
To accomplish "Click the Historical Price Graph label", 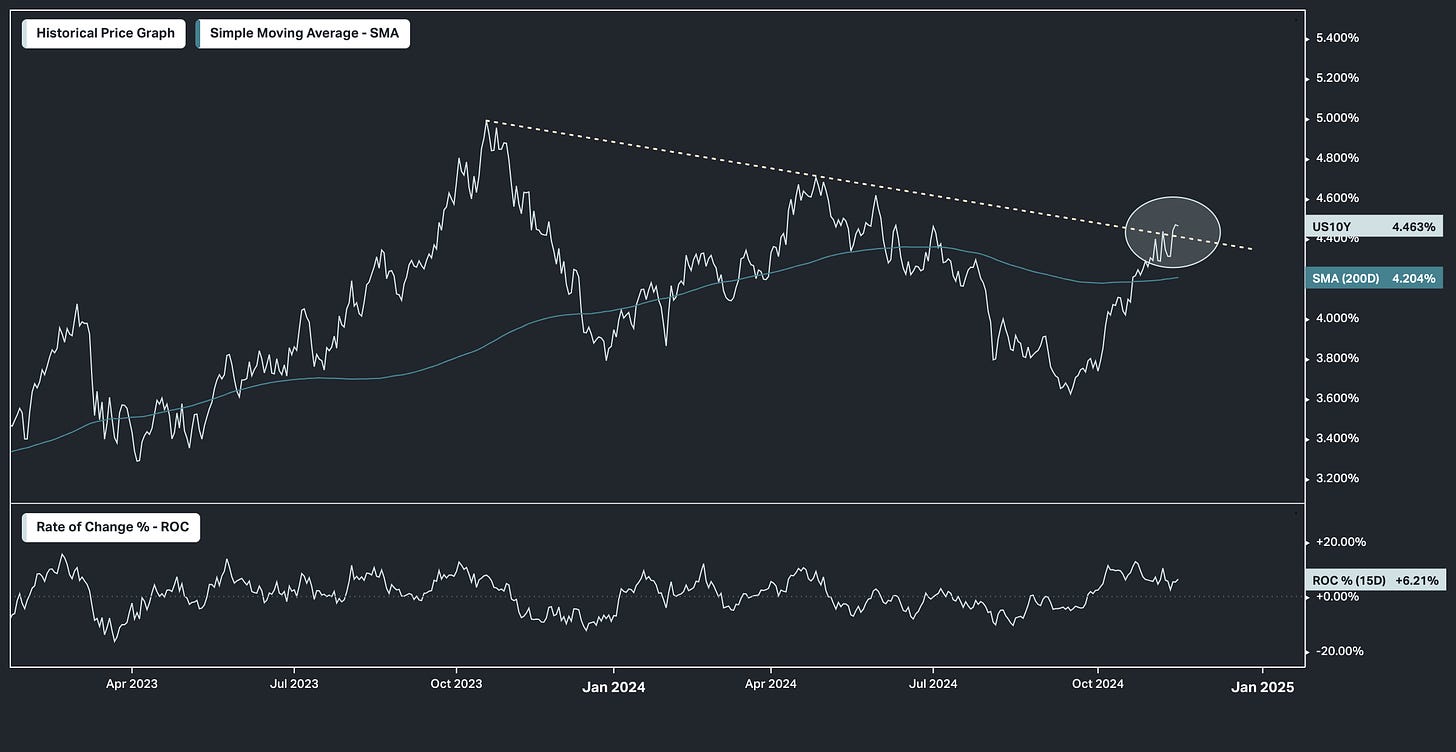I will coord(104,33).
